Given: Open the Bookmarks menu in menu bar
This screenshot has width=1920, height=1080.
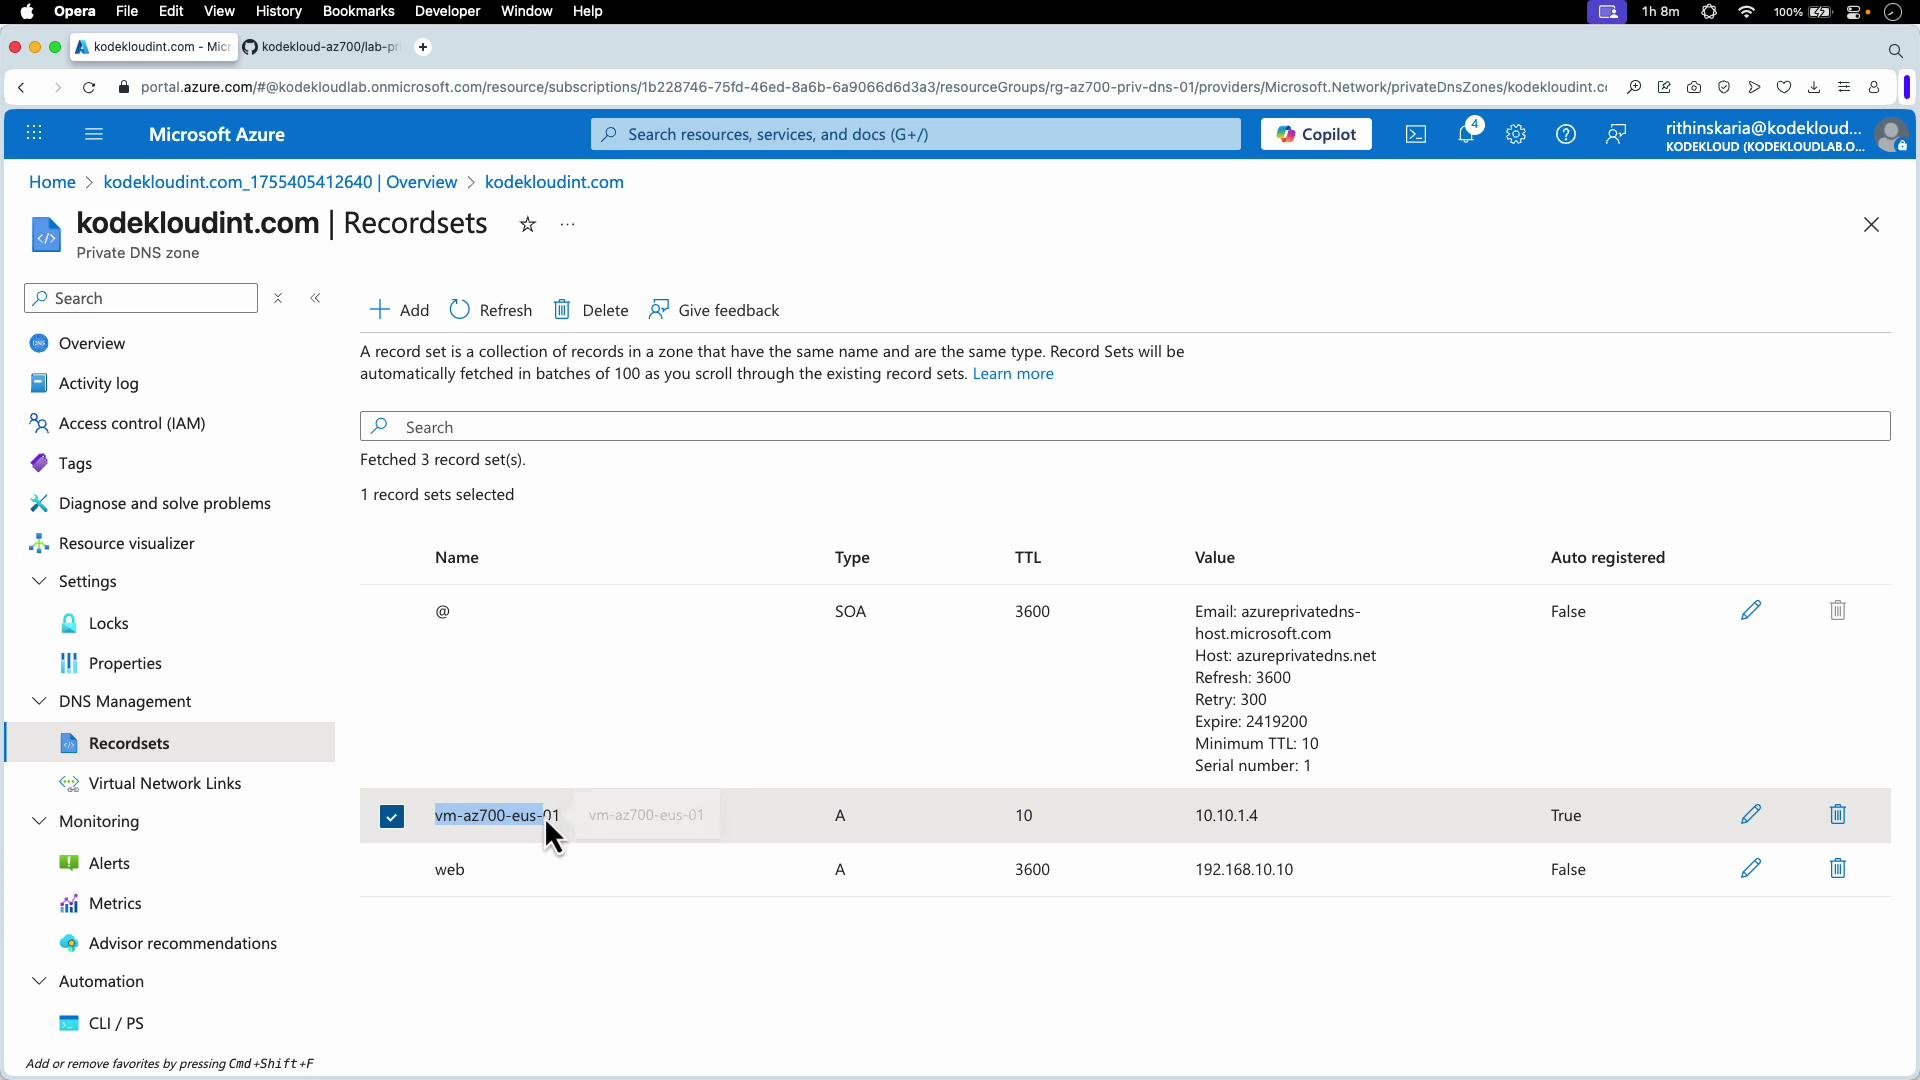Looking at the screenshot, I should (358, 11).
